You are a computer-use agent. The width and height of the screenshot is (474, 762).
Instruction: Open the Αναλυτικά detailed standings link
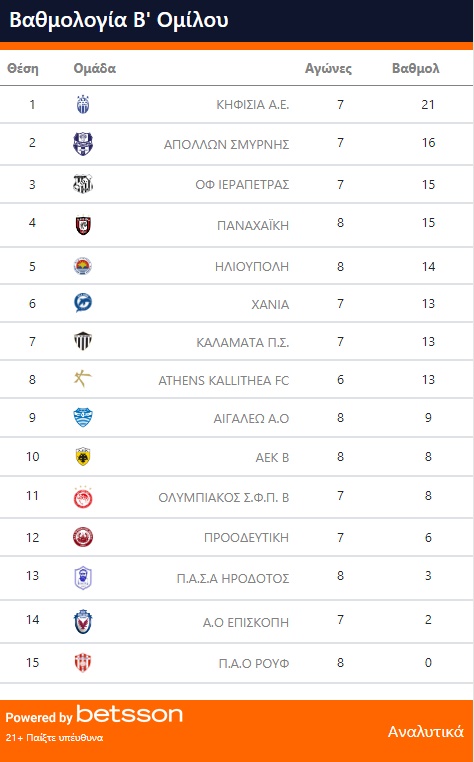(x=426, y=731)
